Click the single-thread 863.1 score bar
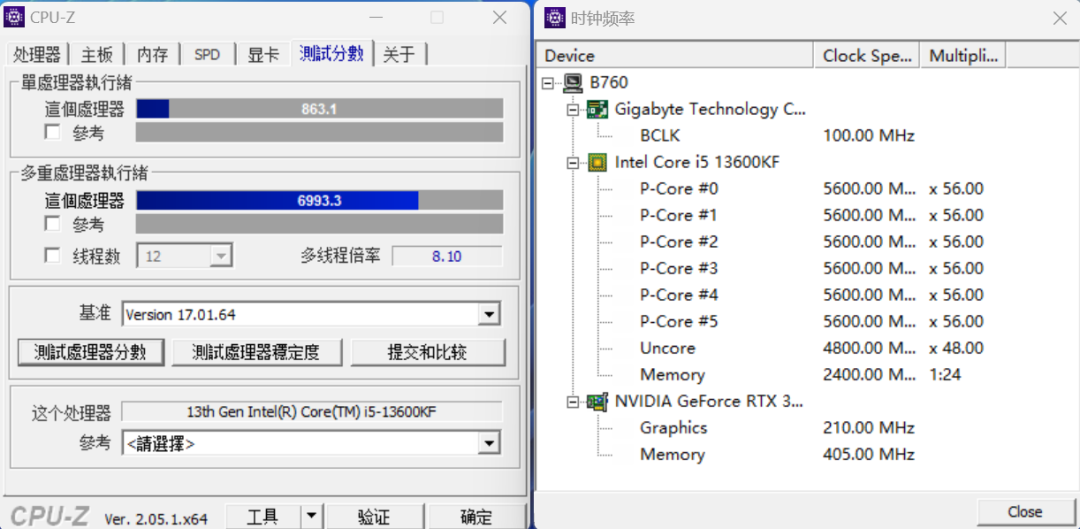1080x529 pixels. 320,109
